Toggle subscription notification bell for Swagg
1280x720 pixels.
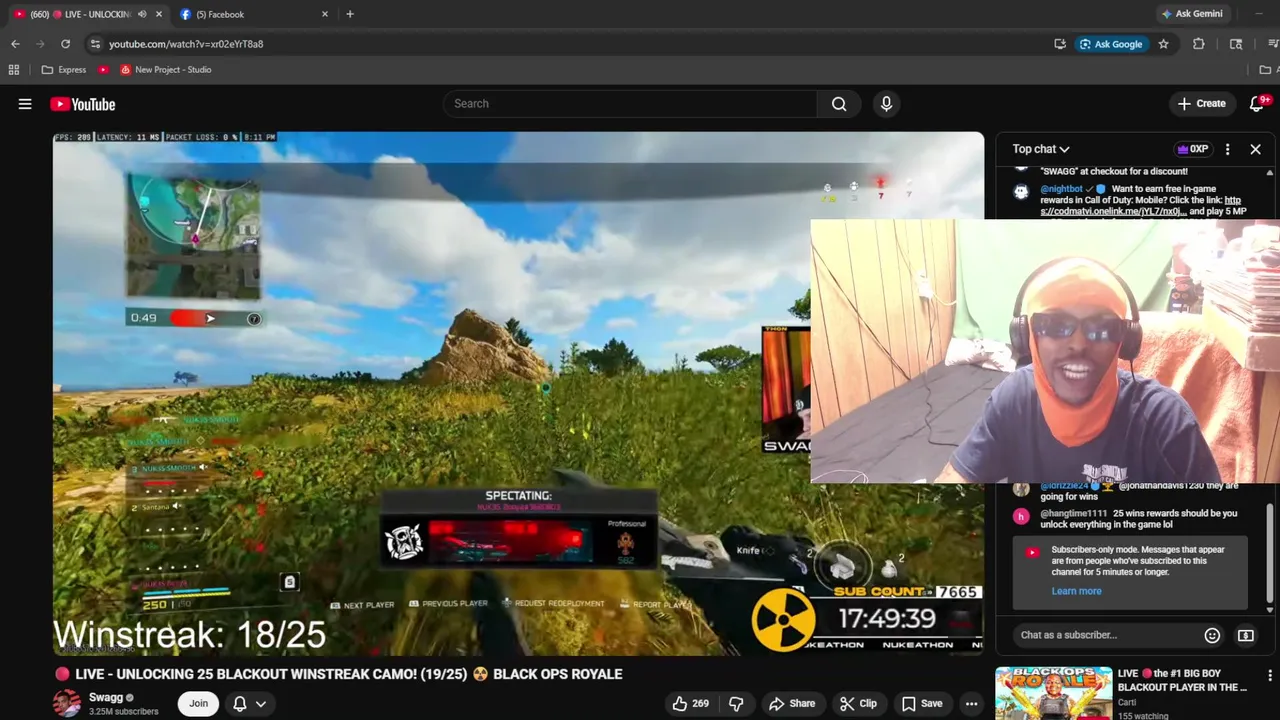(x=240, y=703)
